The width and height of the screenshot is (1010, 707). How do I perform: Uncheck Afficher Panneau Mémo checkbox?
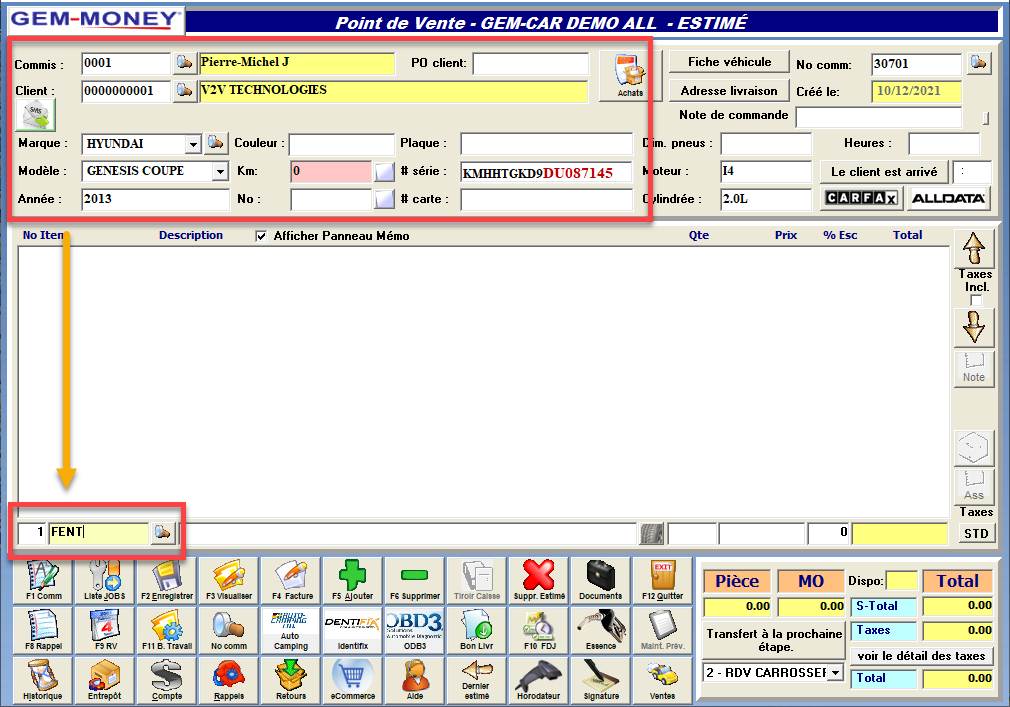261,236
